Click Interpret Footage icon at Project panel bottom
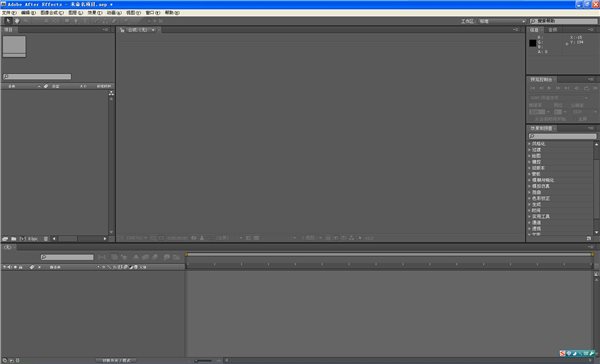This screenshot has width=600, height=364. 5,239
